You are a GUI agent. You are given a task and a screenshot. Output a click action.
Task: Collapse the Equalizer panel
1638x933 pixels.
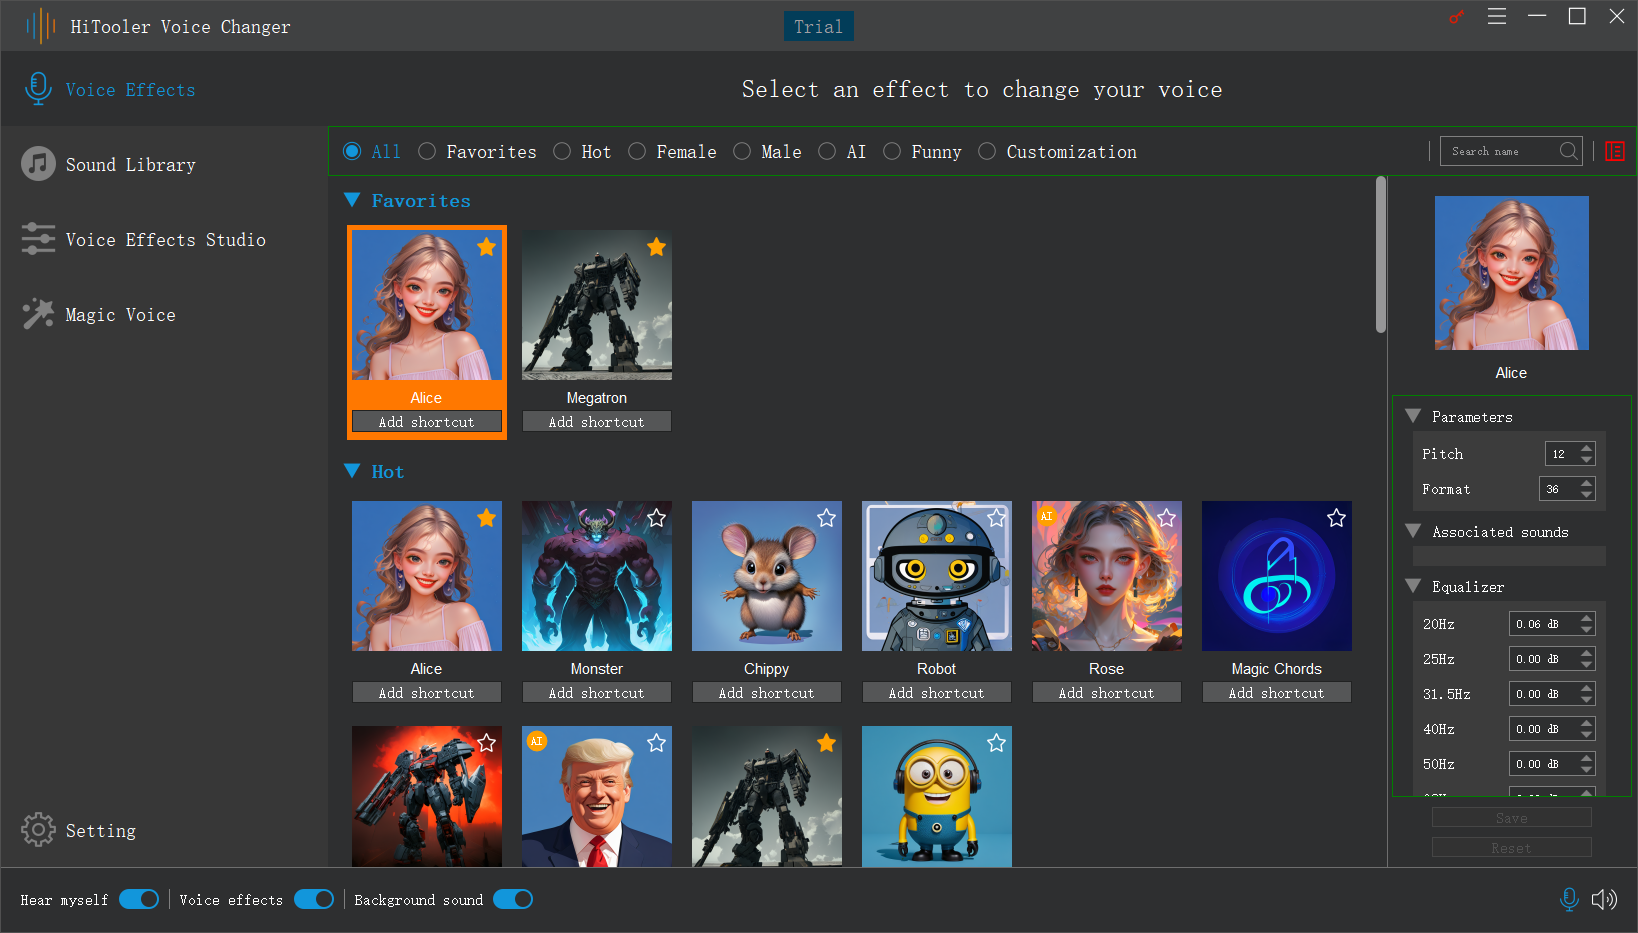[x=1413, y=586]
